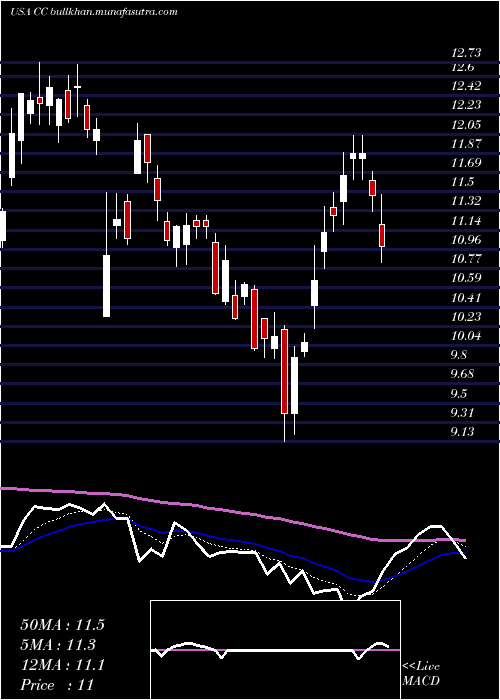500x700 pixels.
Task: Click the 11.32 price axis label
Action: click(466, 201)
